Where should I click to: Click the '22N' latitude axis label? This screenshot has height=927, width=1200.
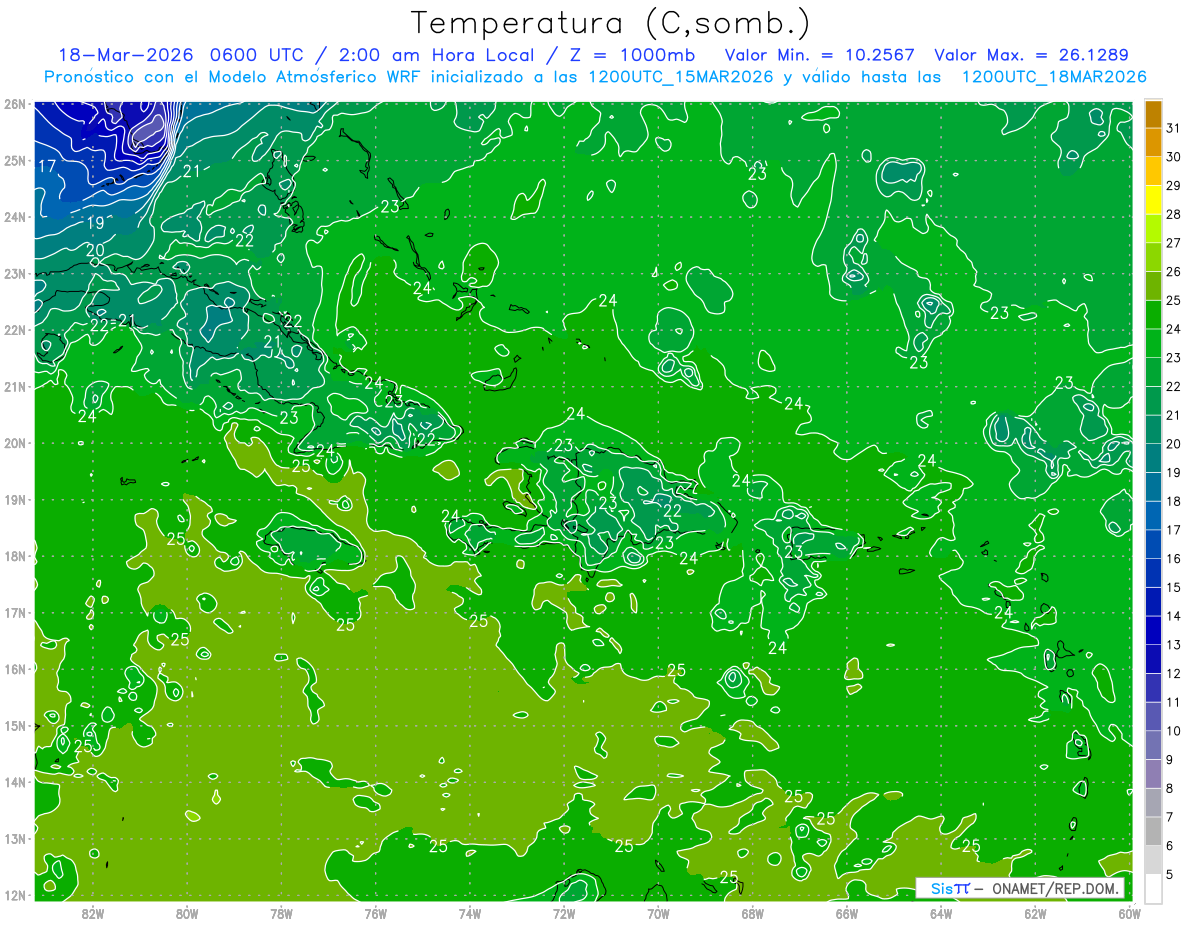coord(15,330)
